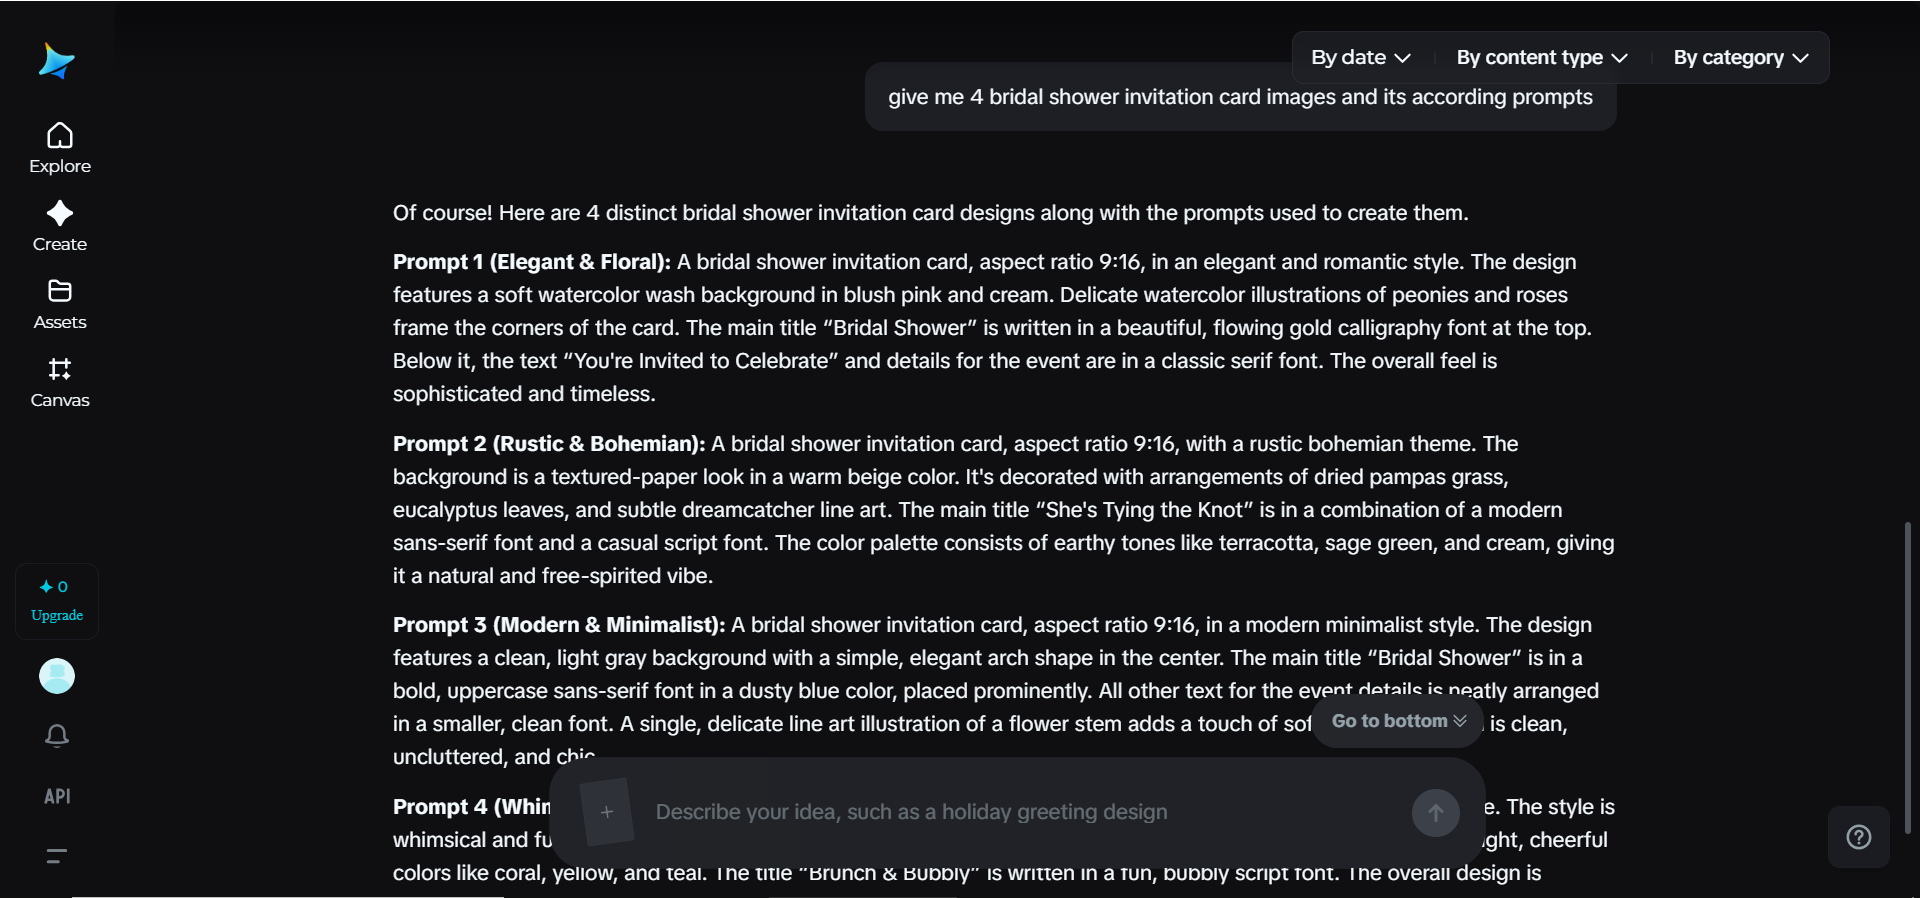Open the help question mark icon
Image resolution: width=1920 pixels, height=898 pixels.
pos(1859,837)
